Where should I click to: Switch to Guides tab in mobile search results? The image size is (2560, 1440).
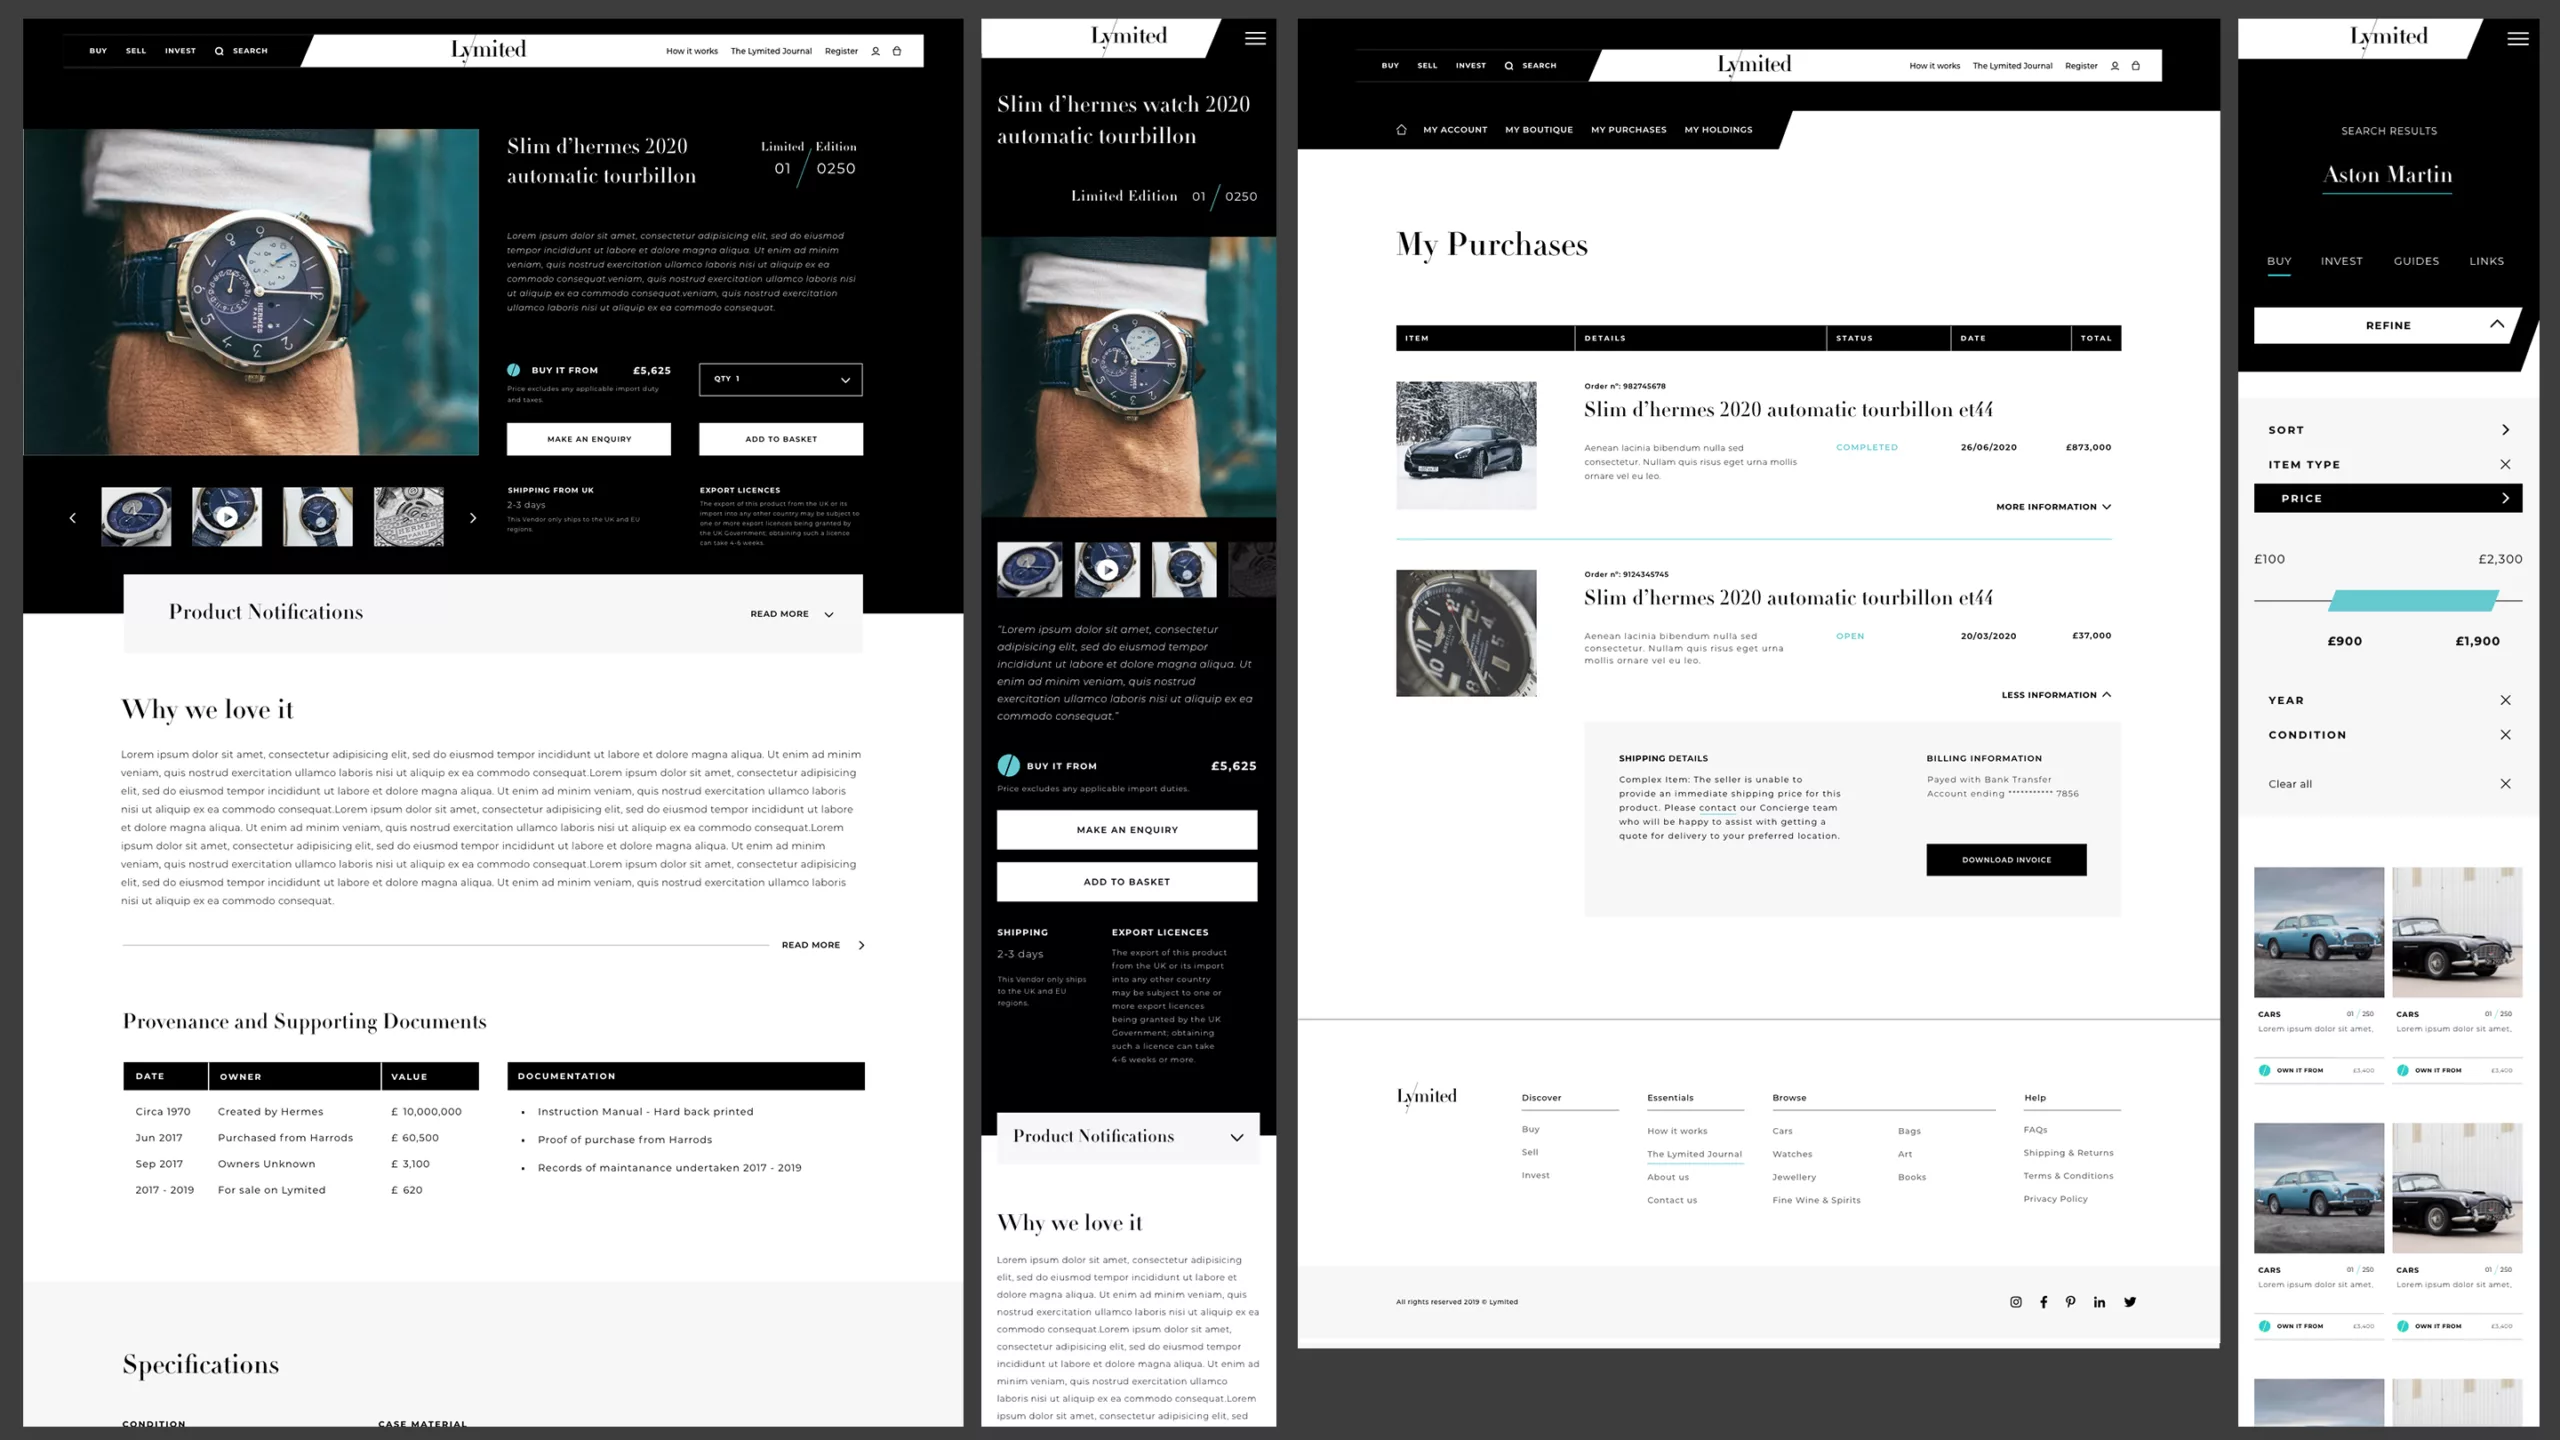2416,261
